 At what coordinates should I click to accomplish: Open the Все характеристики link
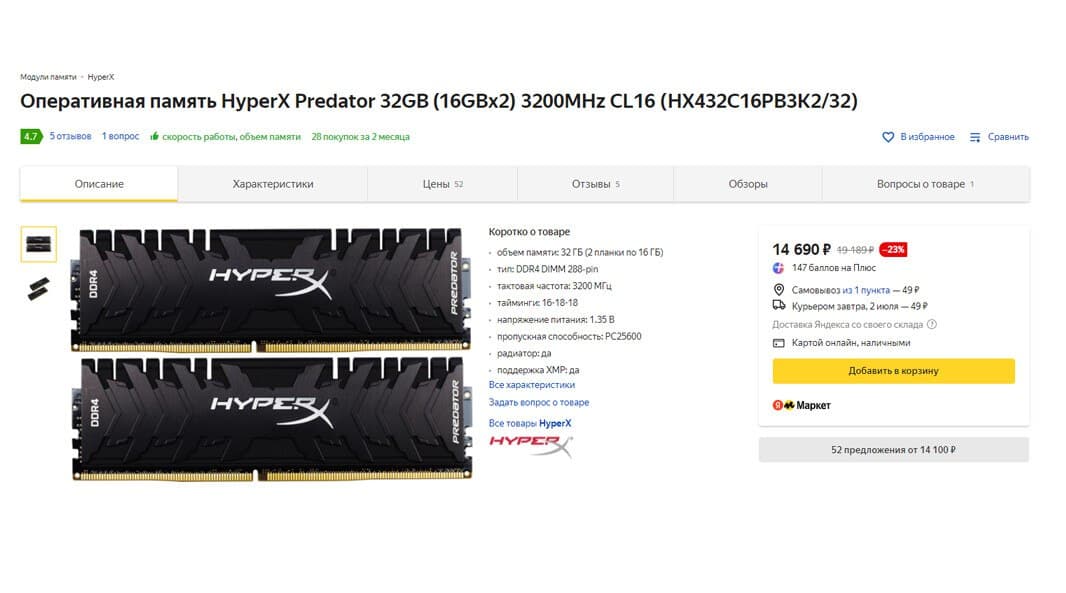tap(532, 385)
